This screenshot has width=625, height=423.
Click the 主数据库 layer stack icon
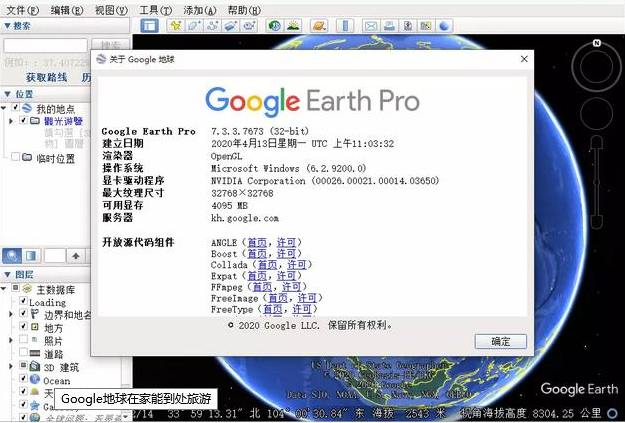pyautogui.click(x=27, y=288)
